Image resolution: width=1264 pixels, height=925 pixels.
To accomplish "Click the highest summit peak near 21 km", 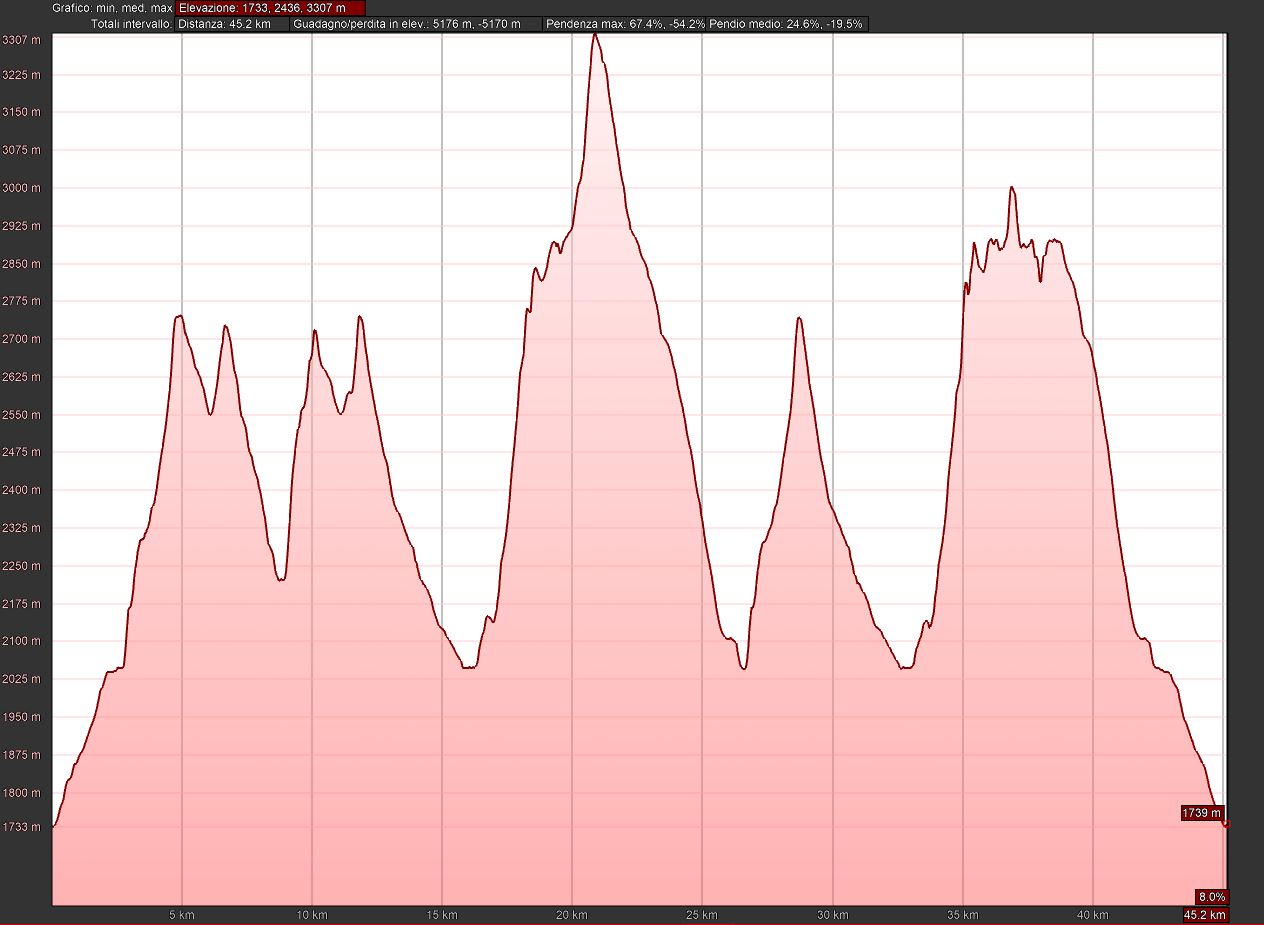I will click(595, 35).
